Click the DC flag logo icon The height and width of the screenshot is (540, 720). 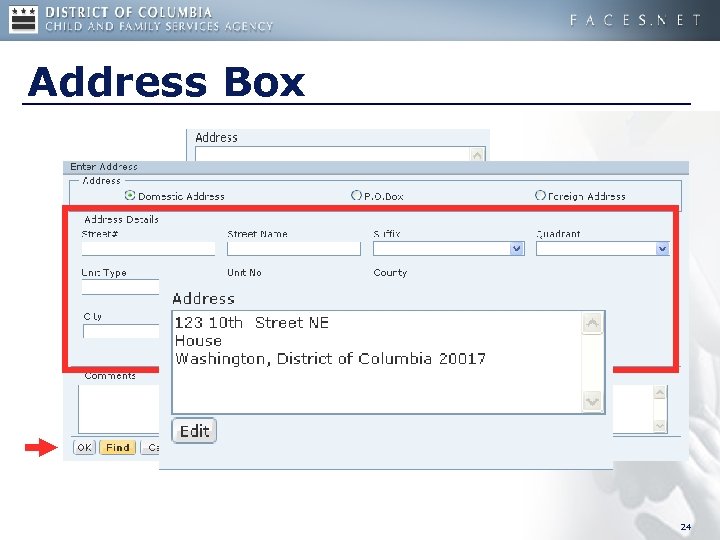point(23,20)
